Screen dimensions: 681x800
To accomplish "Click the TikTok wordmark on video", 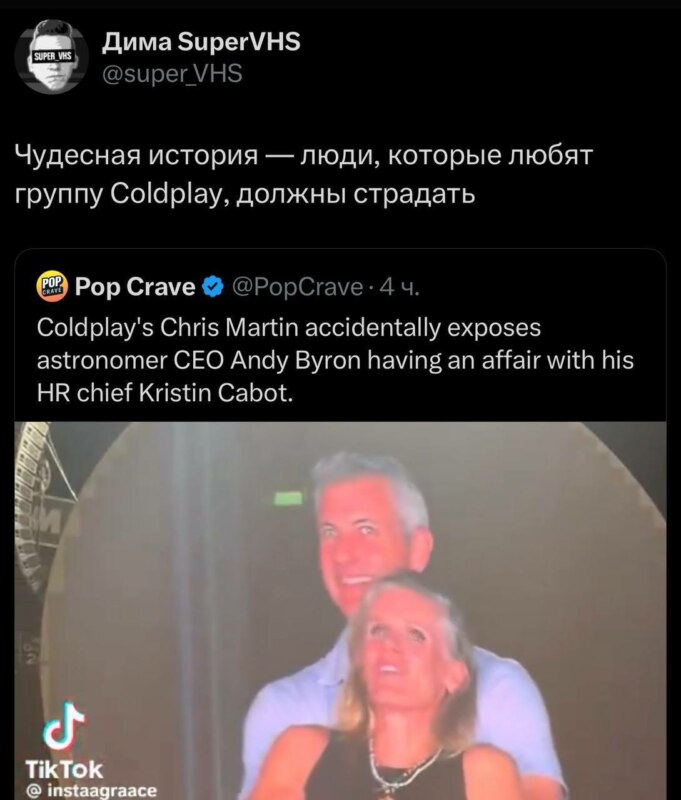I will [x=64, y=770].
